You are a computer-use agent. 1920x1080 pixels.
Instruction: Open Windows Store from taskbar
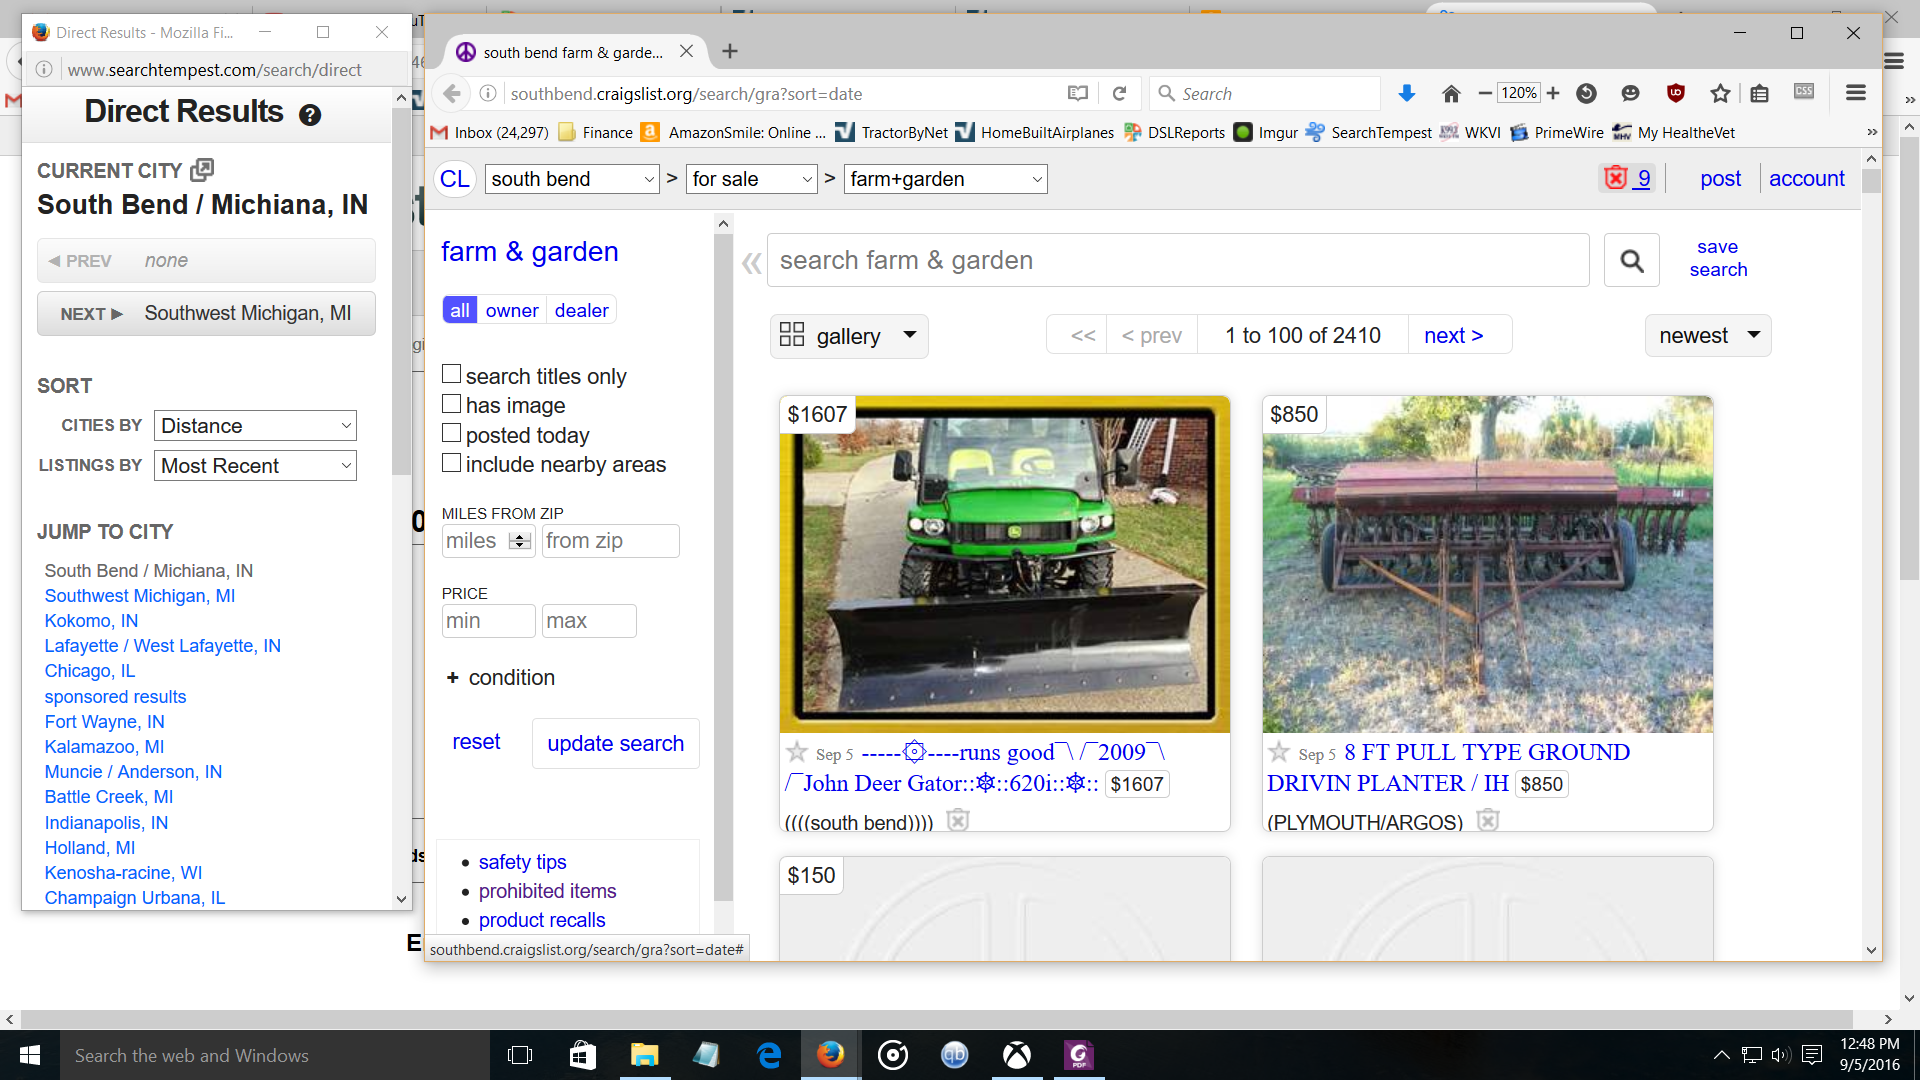pos(582,1055)
